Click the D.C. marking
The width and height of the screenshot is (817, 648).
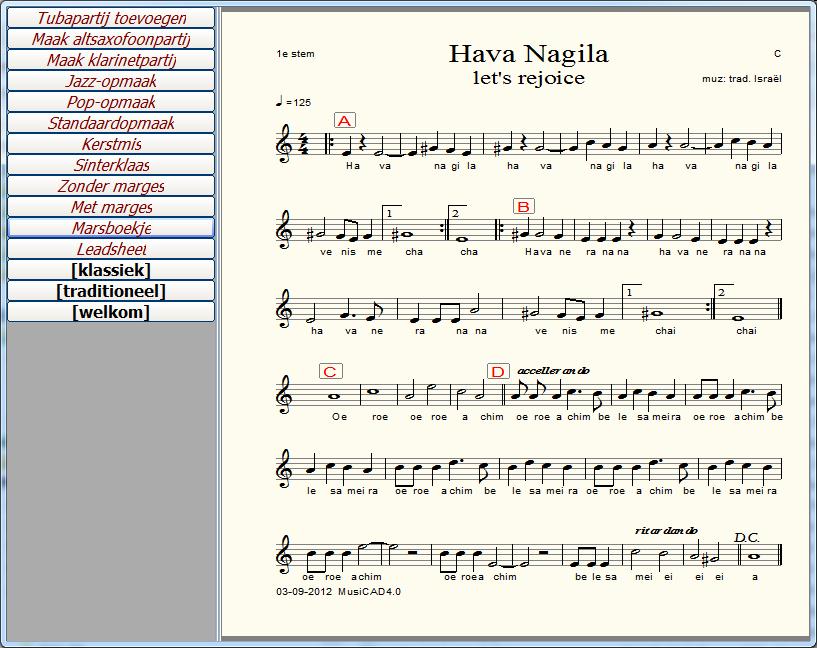(x=747, y=538)
